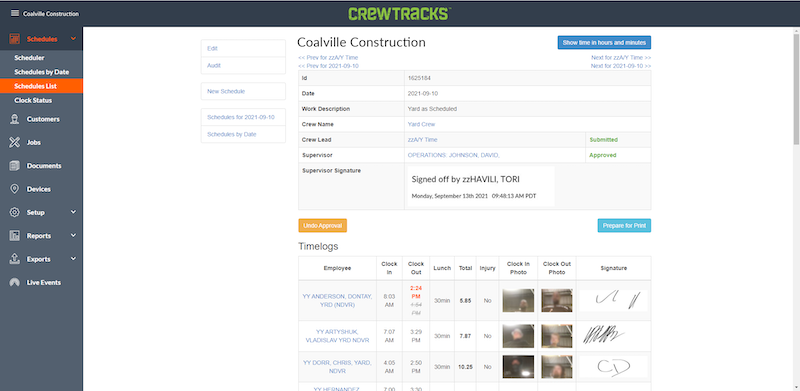Open Schedules for 2021-09-10 link
The height and width of the screenshot is (391, 800).
click(x=241, y=117)
